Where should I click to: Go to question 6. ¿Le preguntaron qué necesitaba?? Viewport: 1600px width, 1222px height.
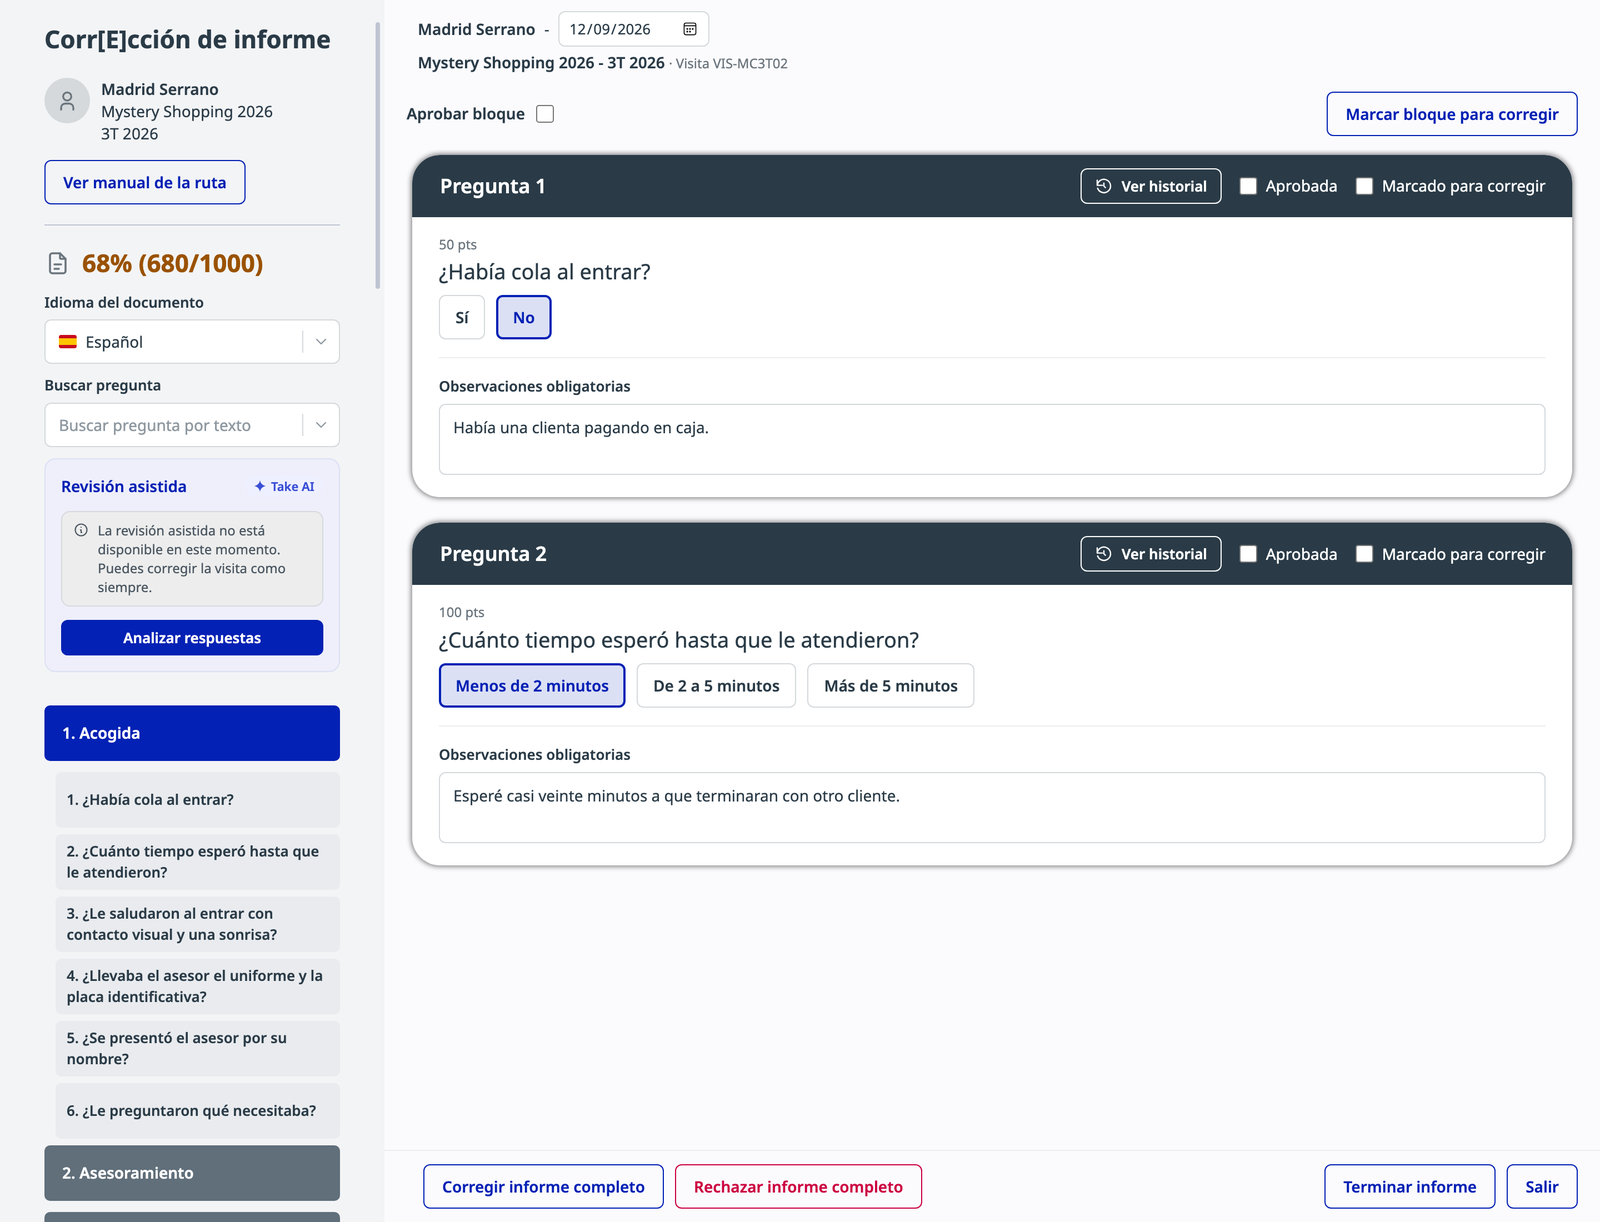pos(198,1111)
